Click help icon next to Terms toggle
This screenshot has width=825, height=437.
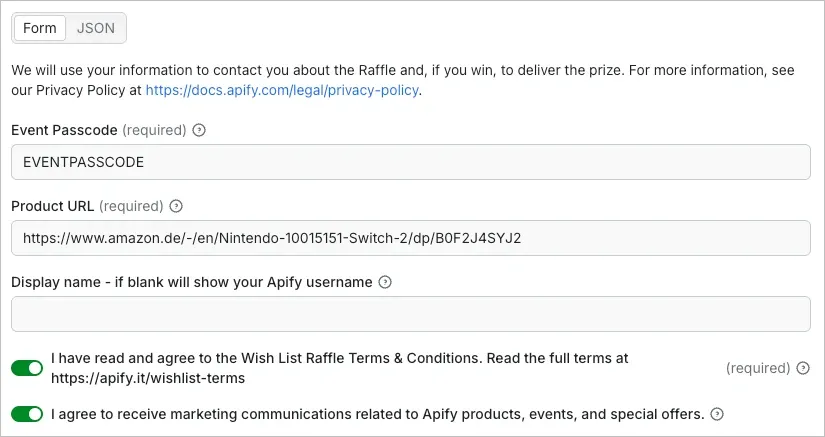pos(803,368)
